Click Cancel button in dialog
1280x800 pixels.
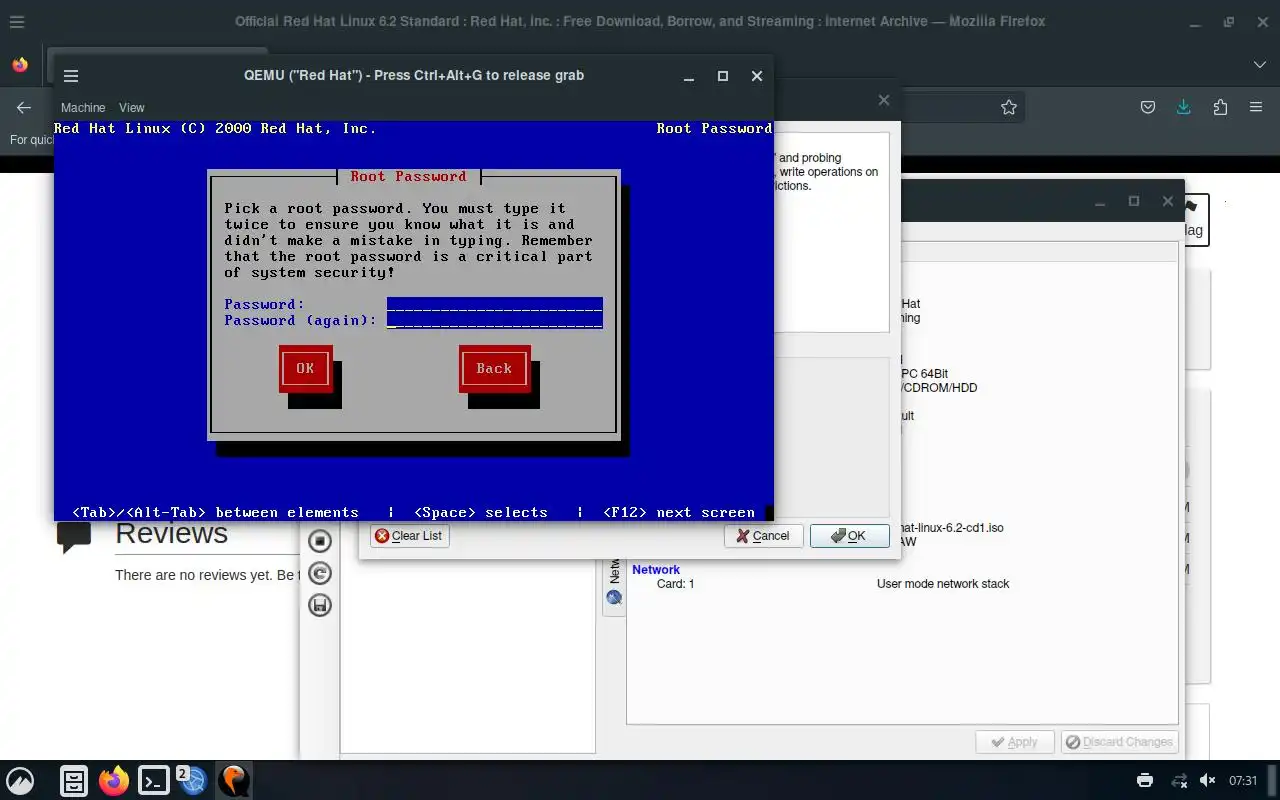point(763,536)
